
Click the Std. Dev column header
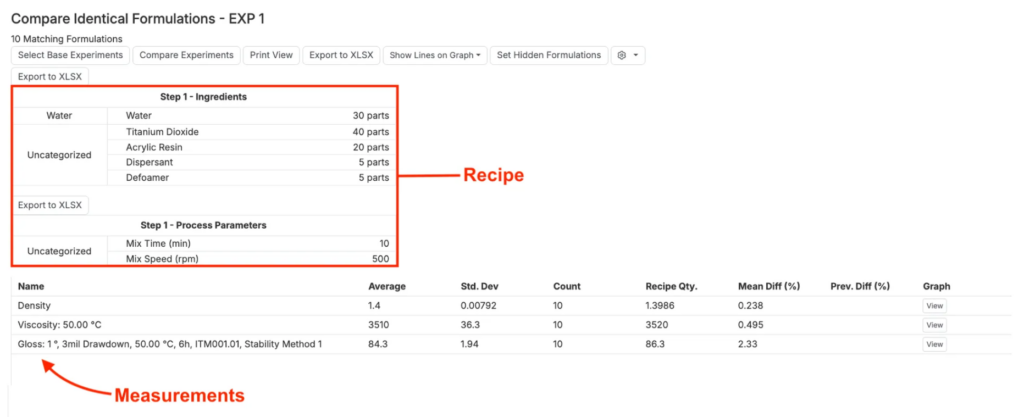tap(479, 286)
